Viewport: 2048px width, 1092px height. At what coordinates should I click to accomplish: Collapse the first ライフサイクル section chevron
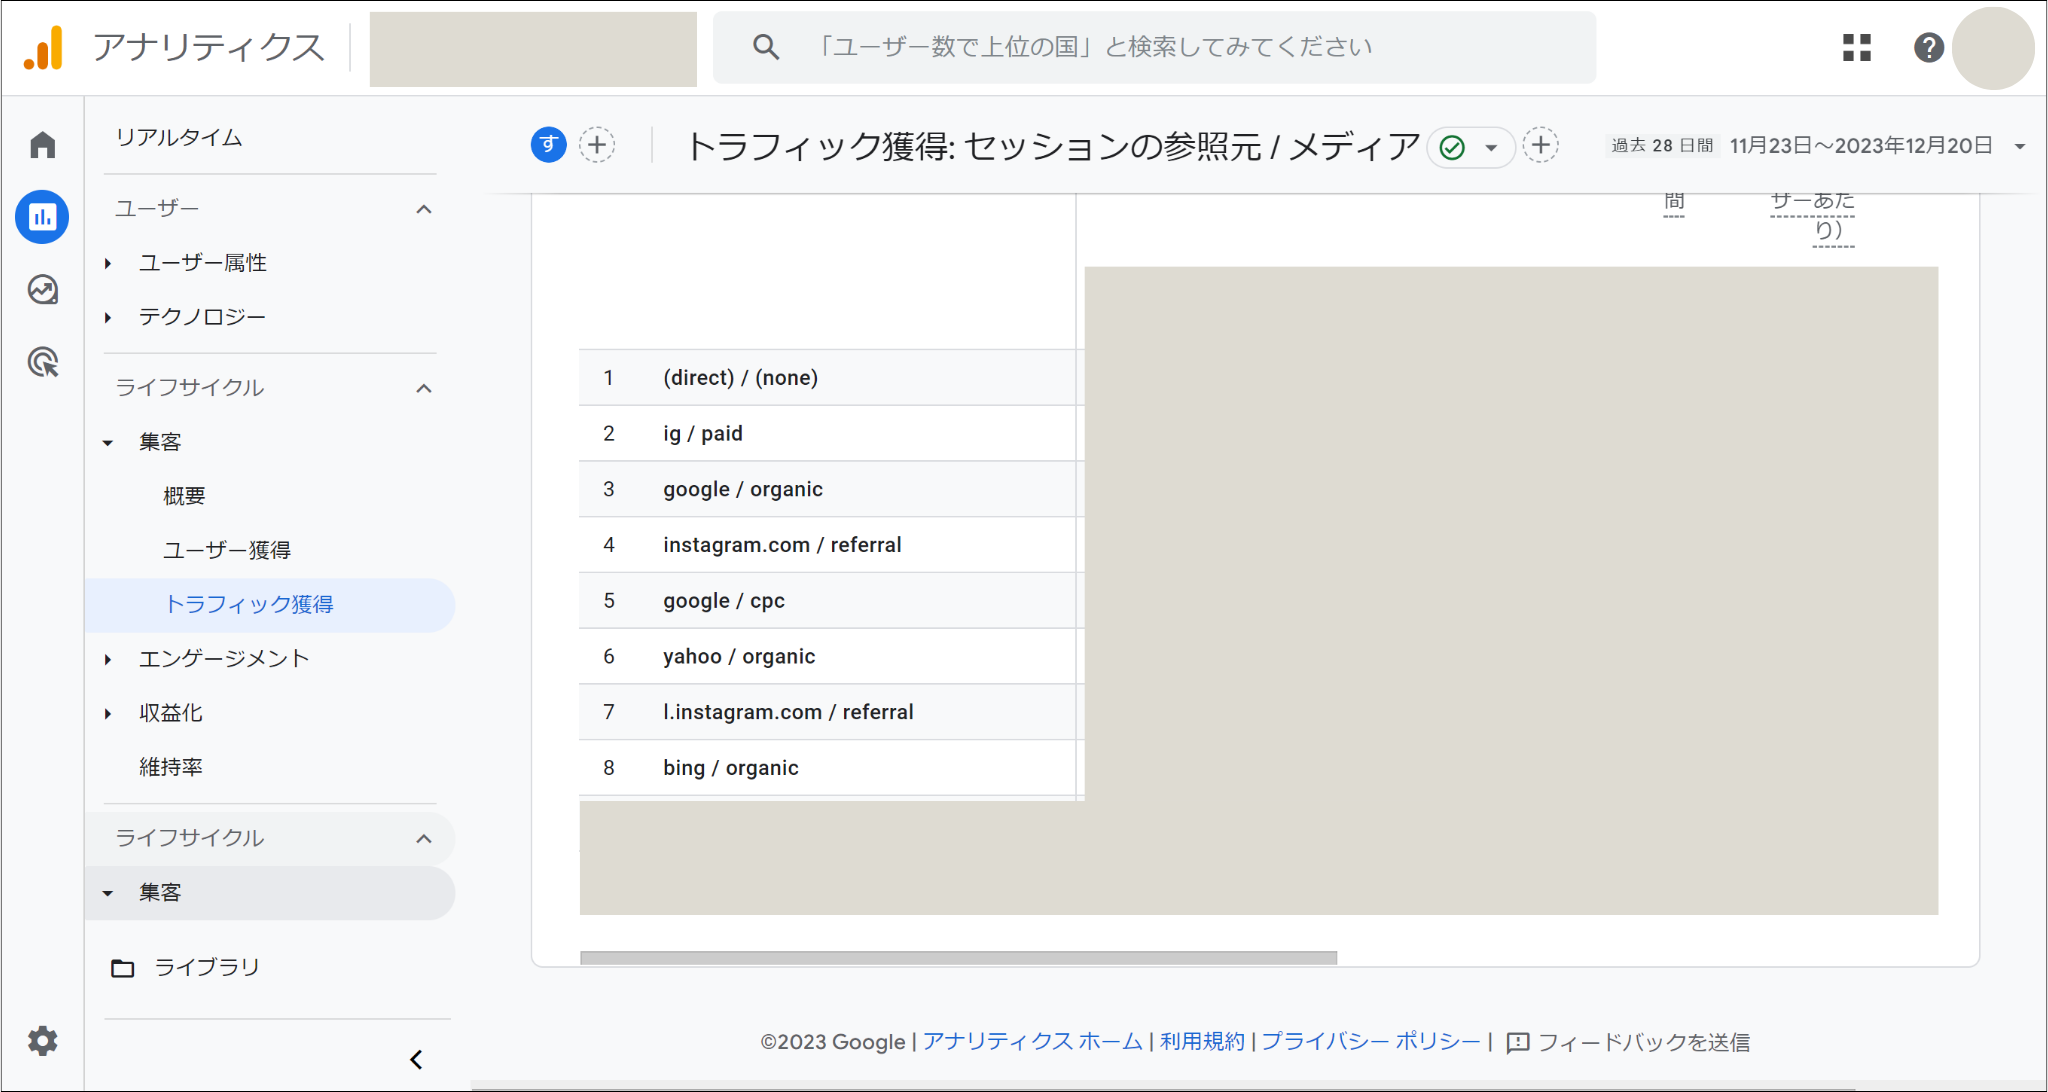424,388
